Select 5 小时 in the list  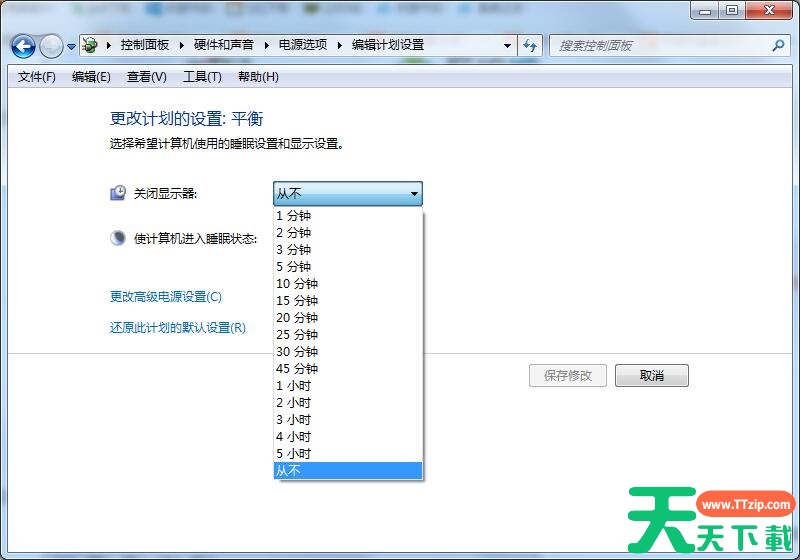pyautogui.click(x=348, y=454)
